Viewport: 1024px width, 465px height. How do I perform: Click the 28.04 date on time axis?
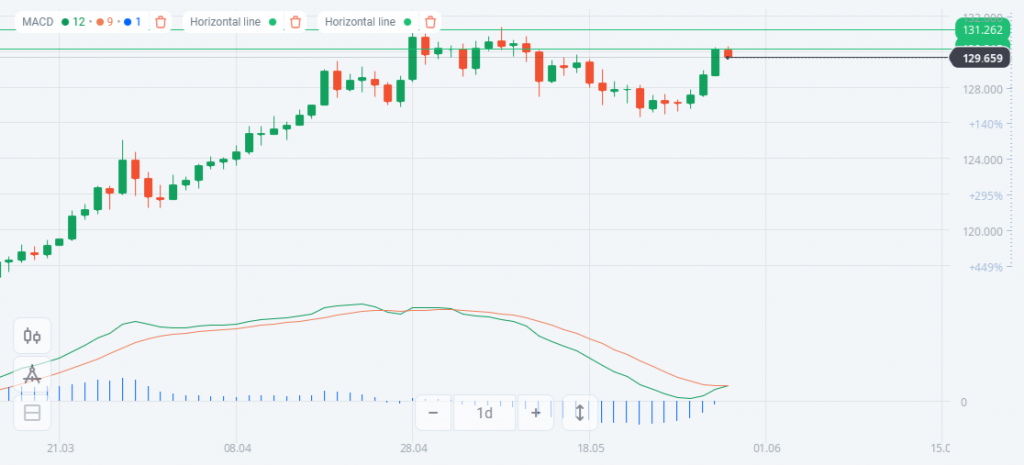point(413,448)
